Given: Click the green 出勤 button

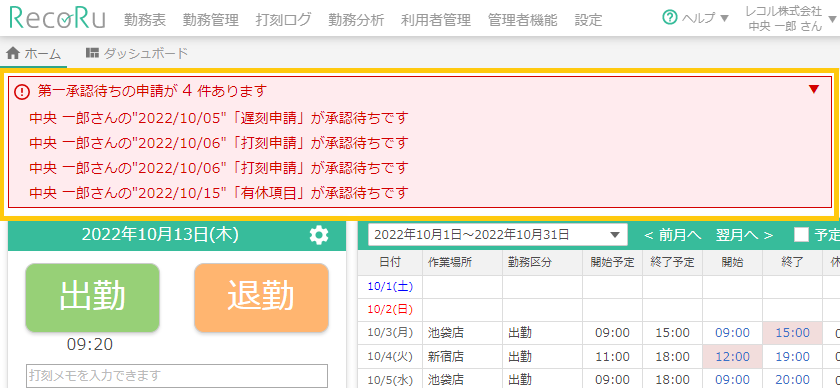Looking at the screenshot, I should (92, 297).
